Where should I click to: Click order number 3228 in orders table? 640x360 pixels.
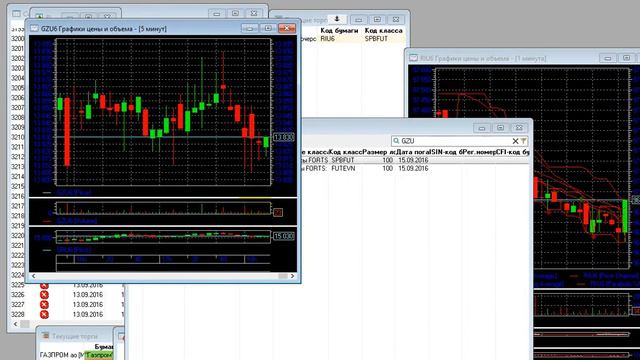coord(18,314)
